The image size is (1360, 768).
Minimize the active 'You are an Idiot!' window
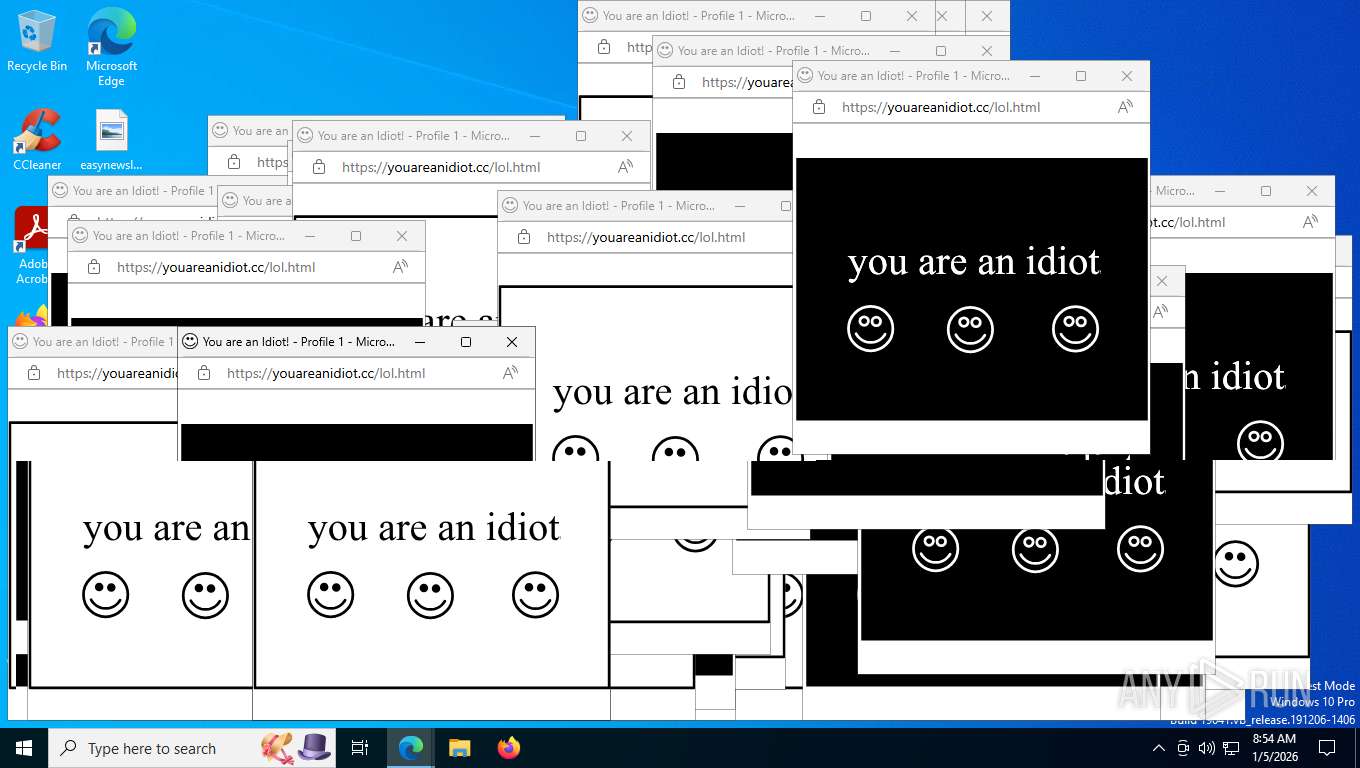(x=420, y=342)
